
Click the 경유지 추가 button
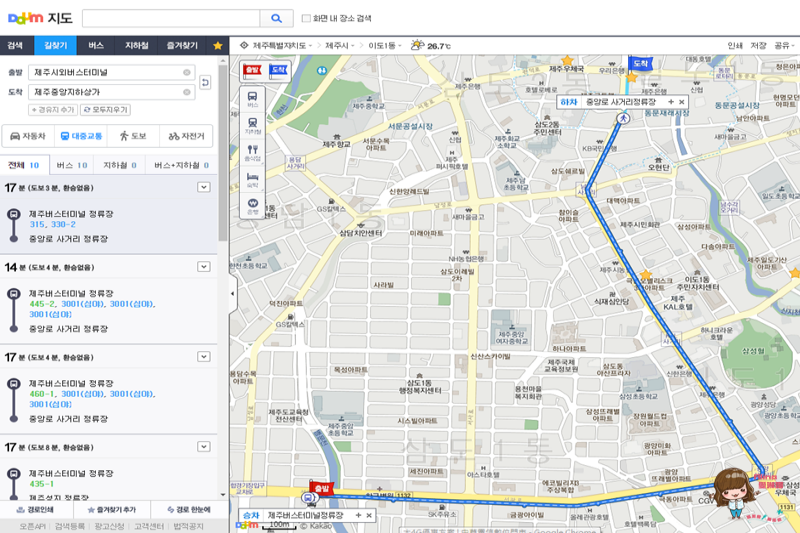[x=53, y=110]
